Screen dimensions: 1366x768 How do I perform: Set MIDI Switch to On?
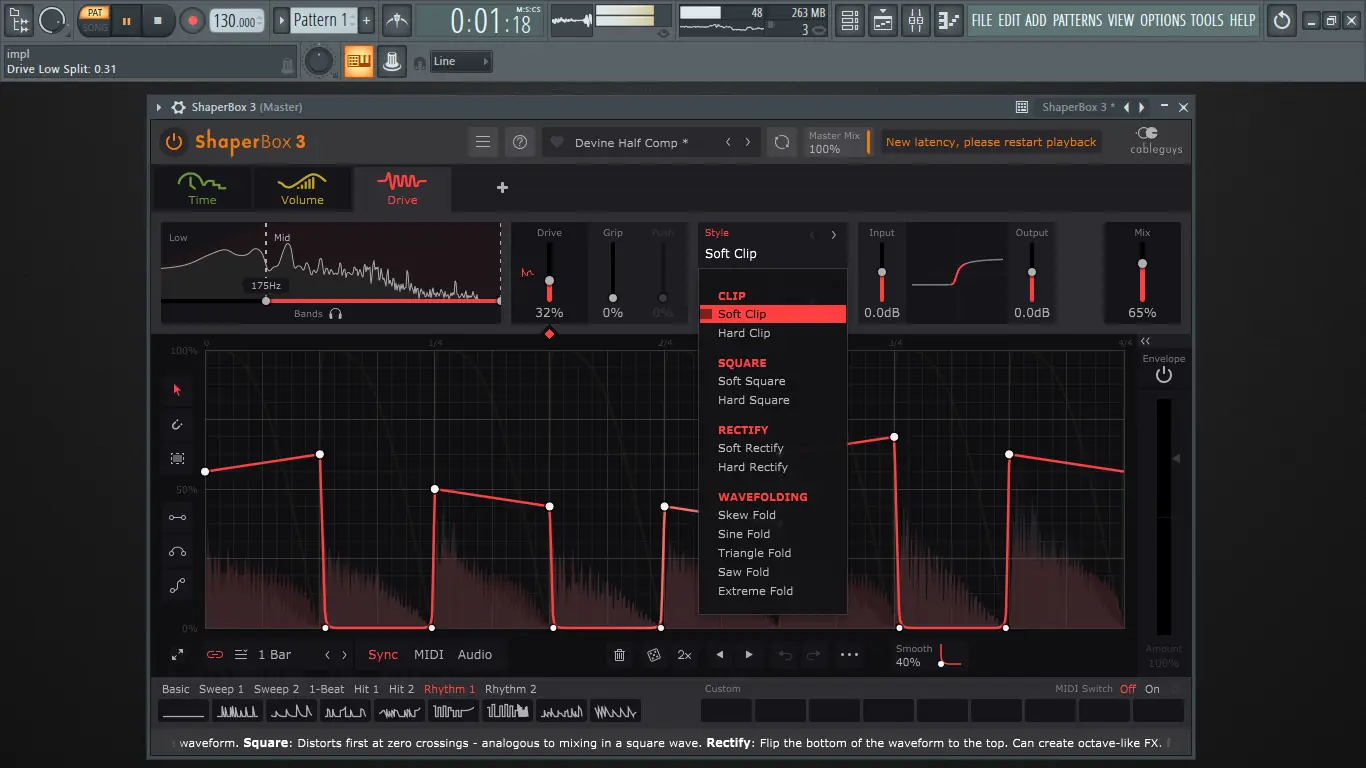click(1152, 689)
